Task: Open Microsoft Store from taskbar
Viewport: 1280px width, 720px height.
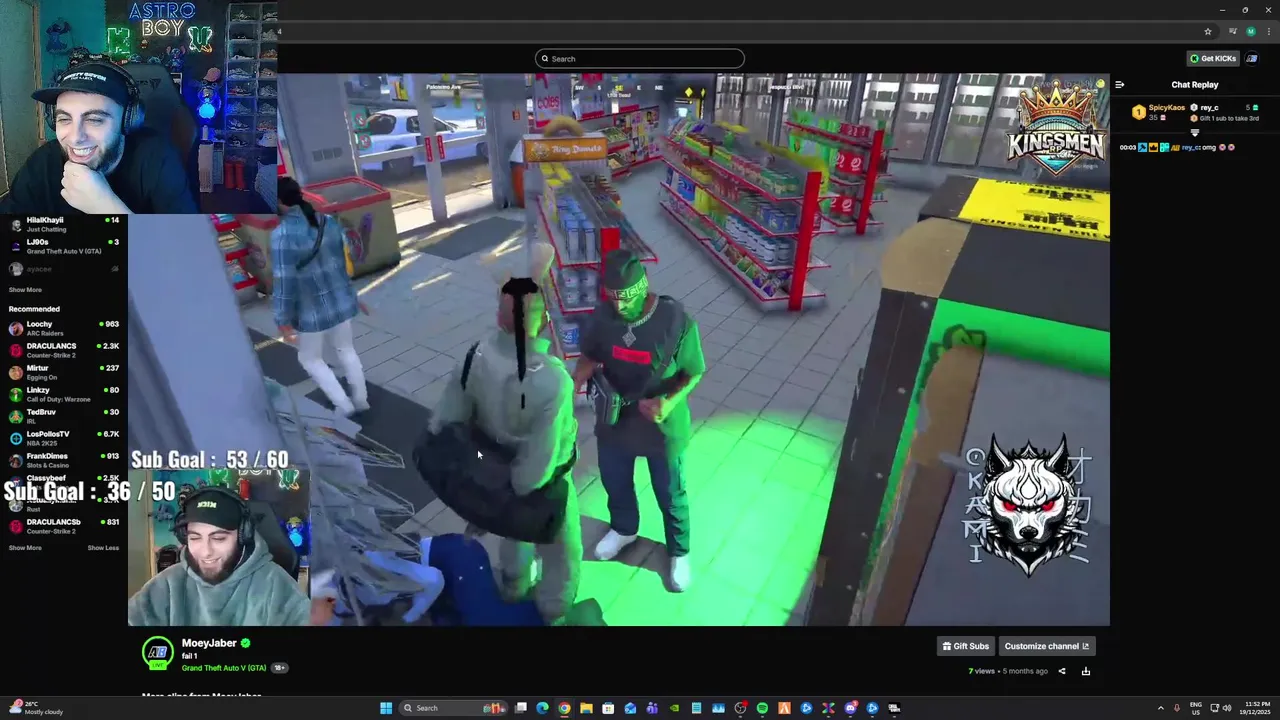Action: coord(608,708)
